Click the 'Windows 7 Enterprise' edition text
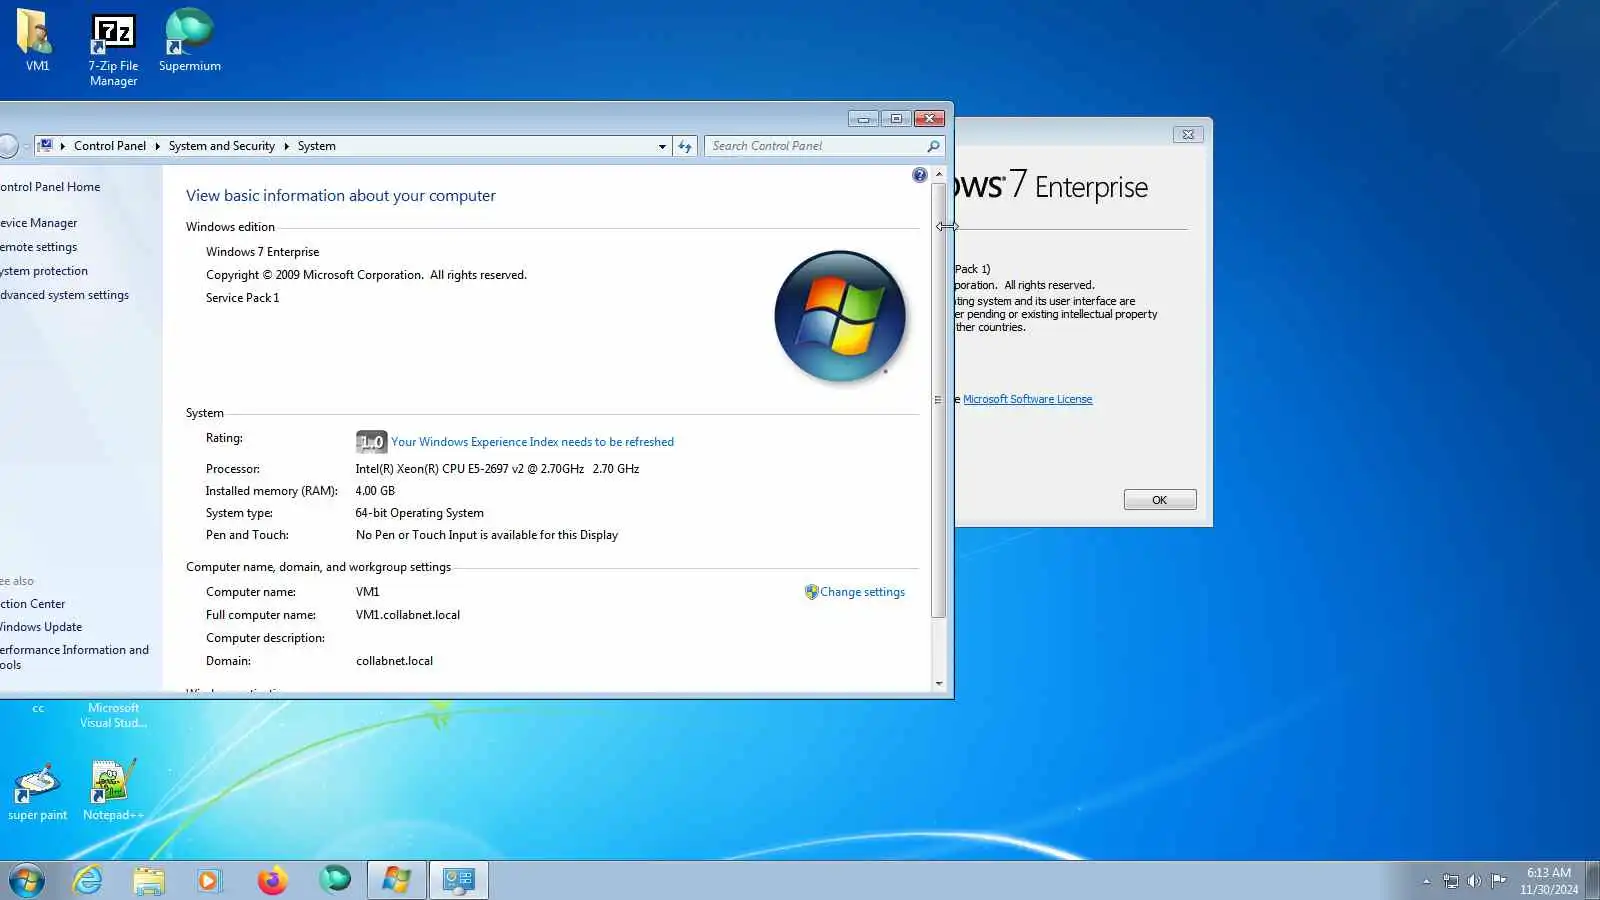Screen dimensions: 1600x900 [x=263, y=252]
